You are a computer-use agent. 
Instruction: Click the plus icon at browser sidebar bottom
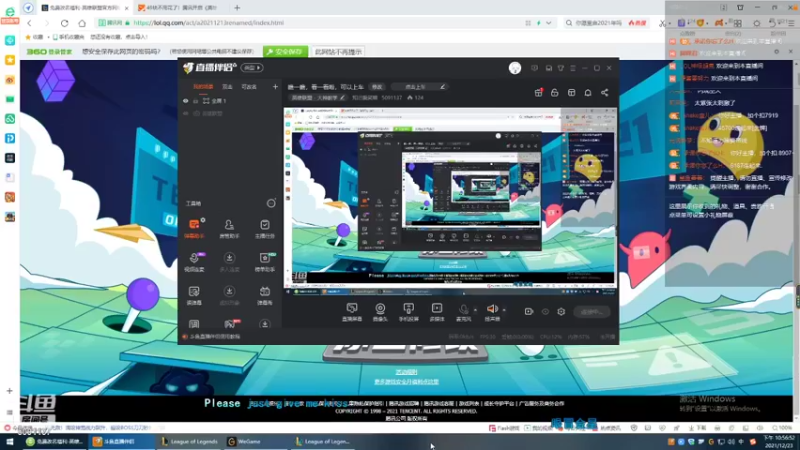point(10,391)
